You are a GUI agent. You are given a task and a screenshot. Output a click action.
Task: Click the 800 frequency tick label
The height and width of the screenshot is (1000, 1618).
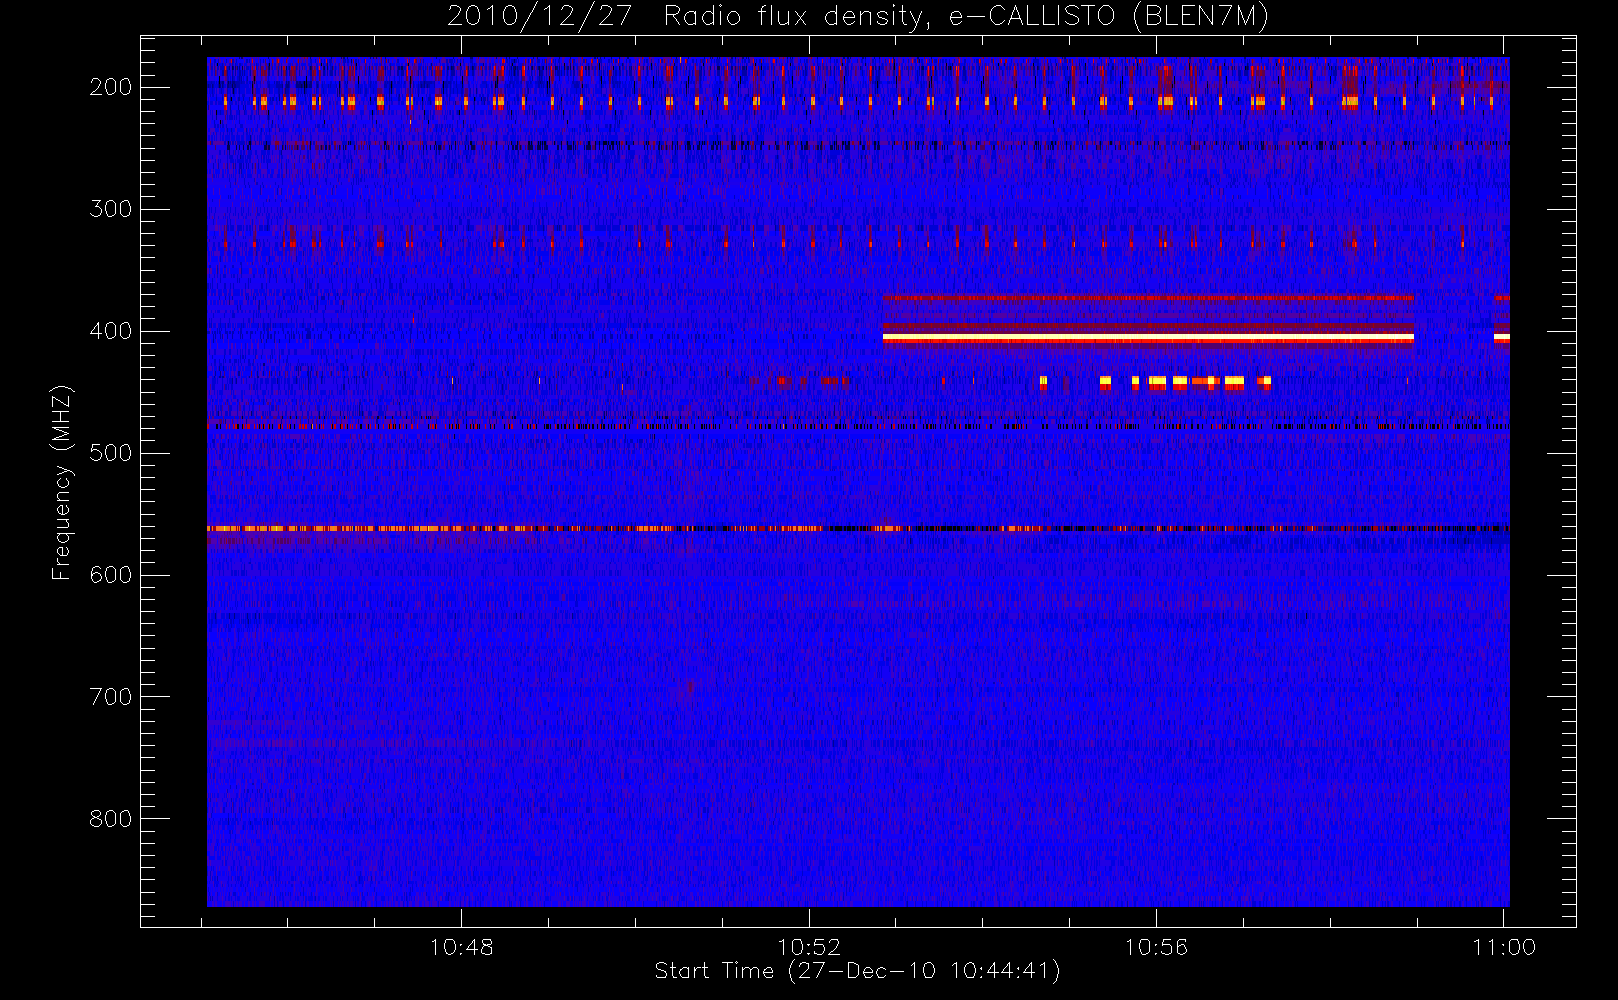(x=111, y=819)
